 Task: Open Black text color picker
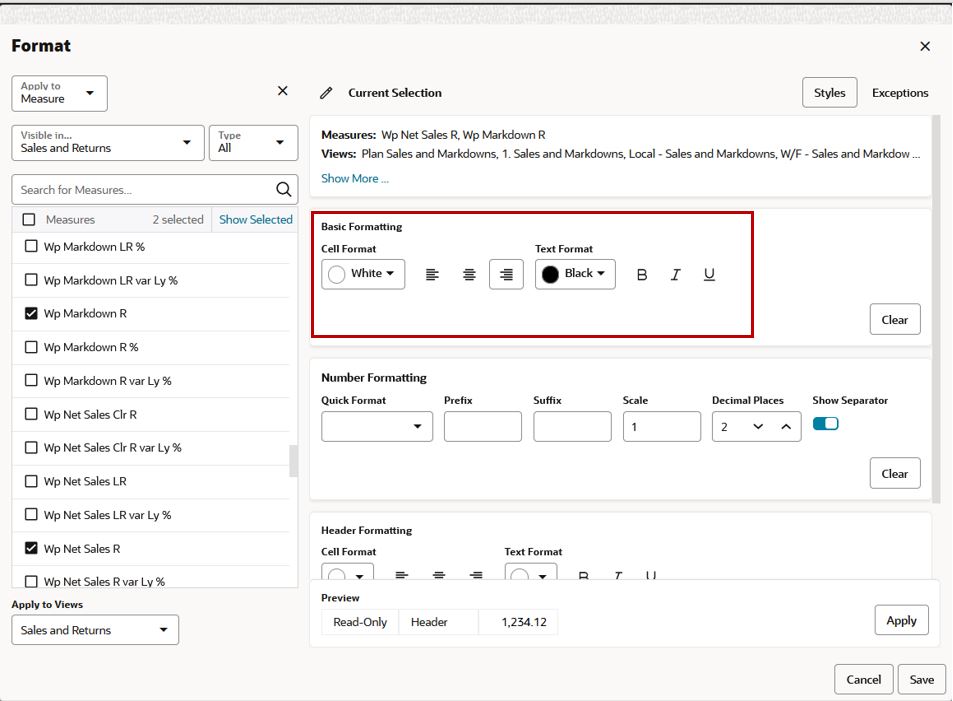pos(575,274)
